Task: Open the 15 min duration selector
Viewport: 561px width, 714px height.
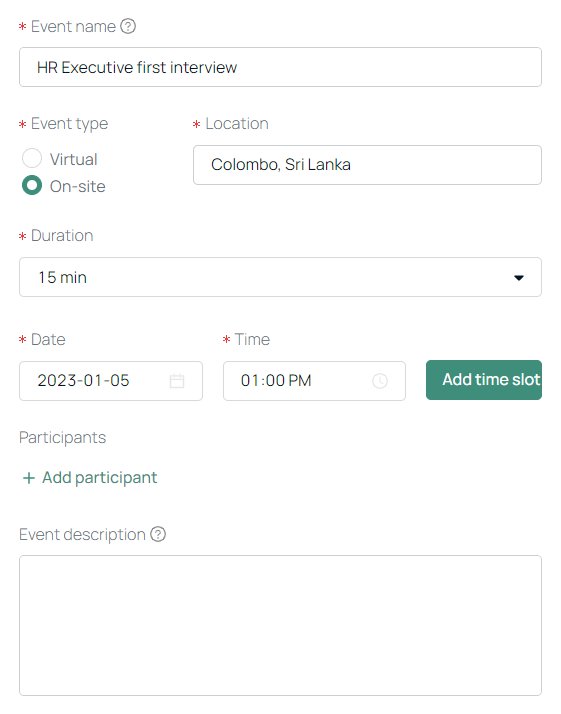Action: (x=280, y=277)
